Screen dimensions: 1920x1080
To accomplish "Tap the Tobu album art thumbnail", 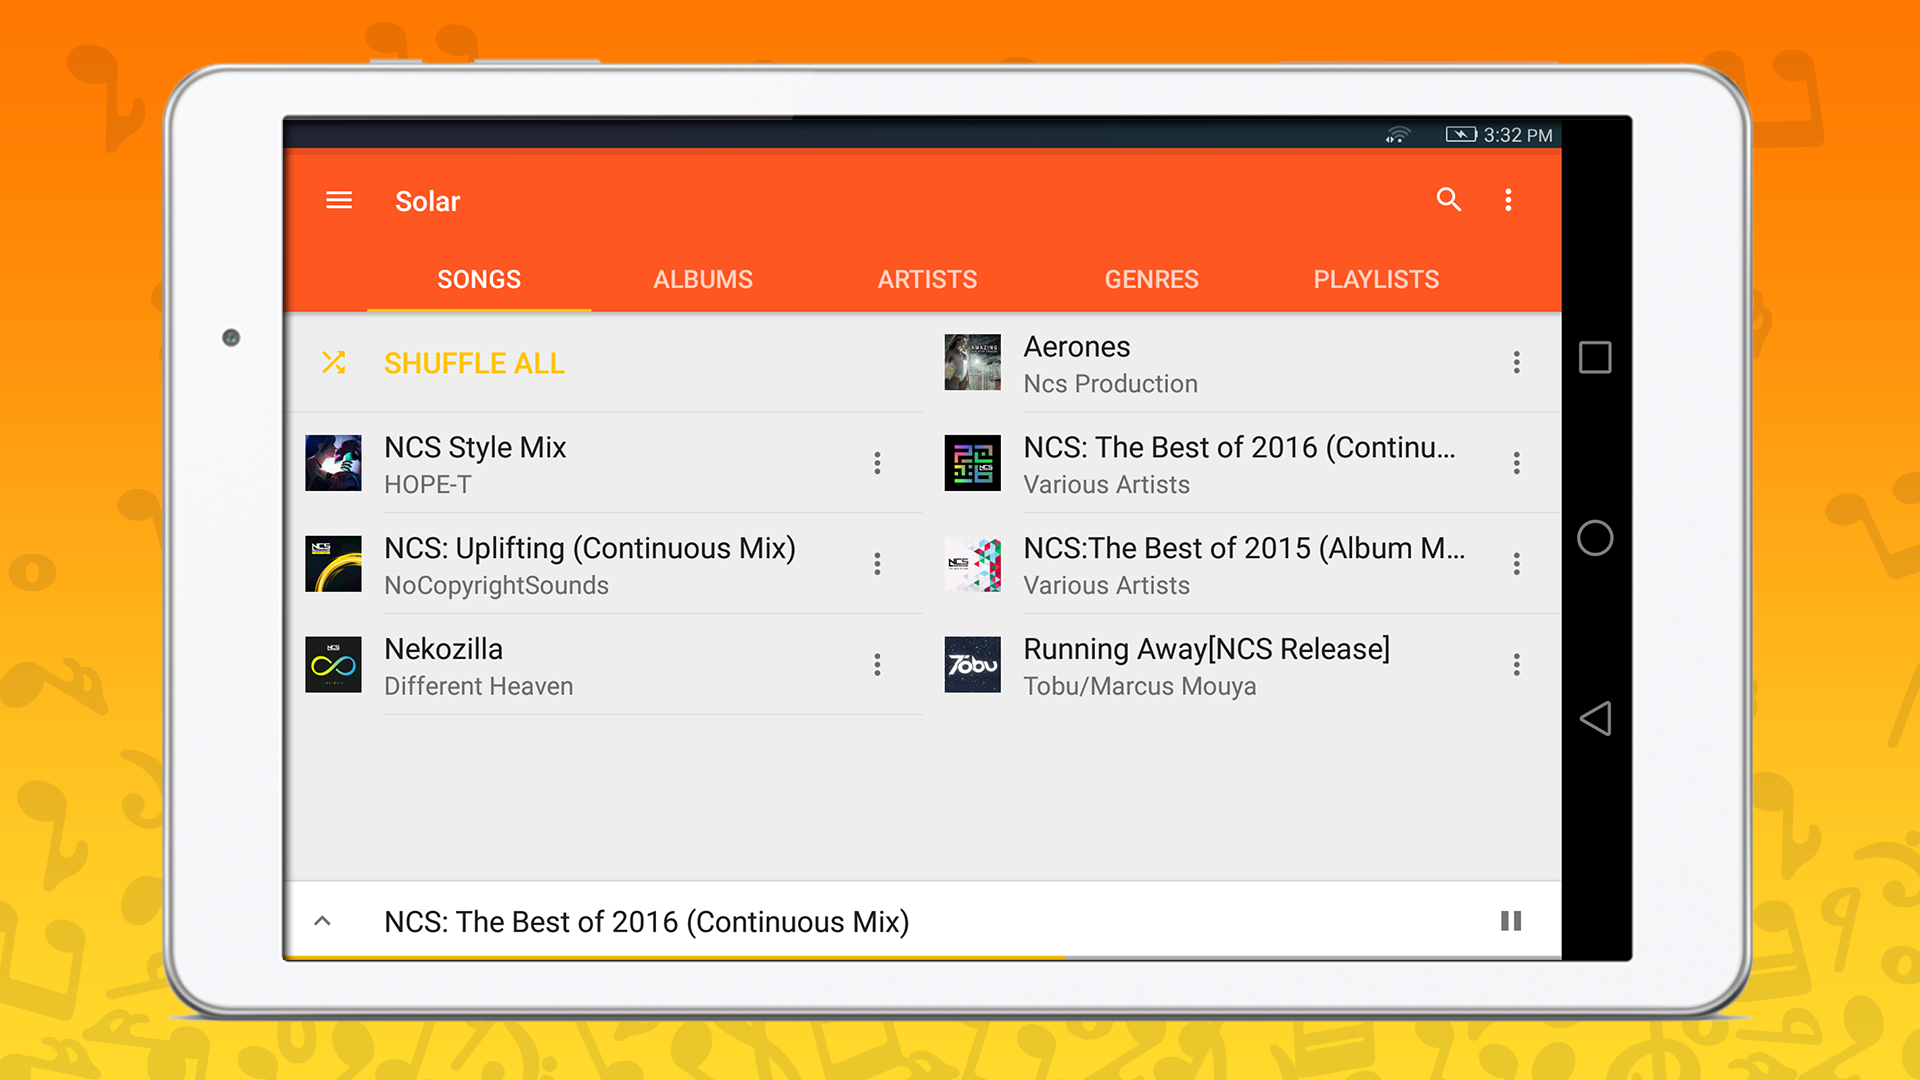I will point(972,665).
